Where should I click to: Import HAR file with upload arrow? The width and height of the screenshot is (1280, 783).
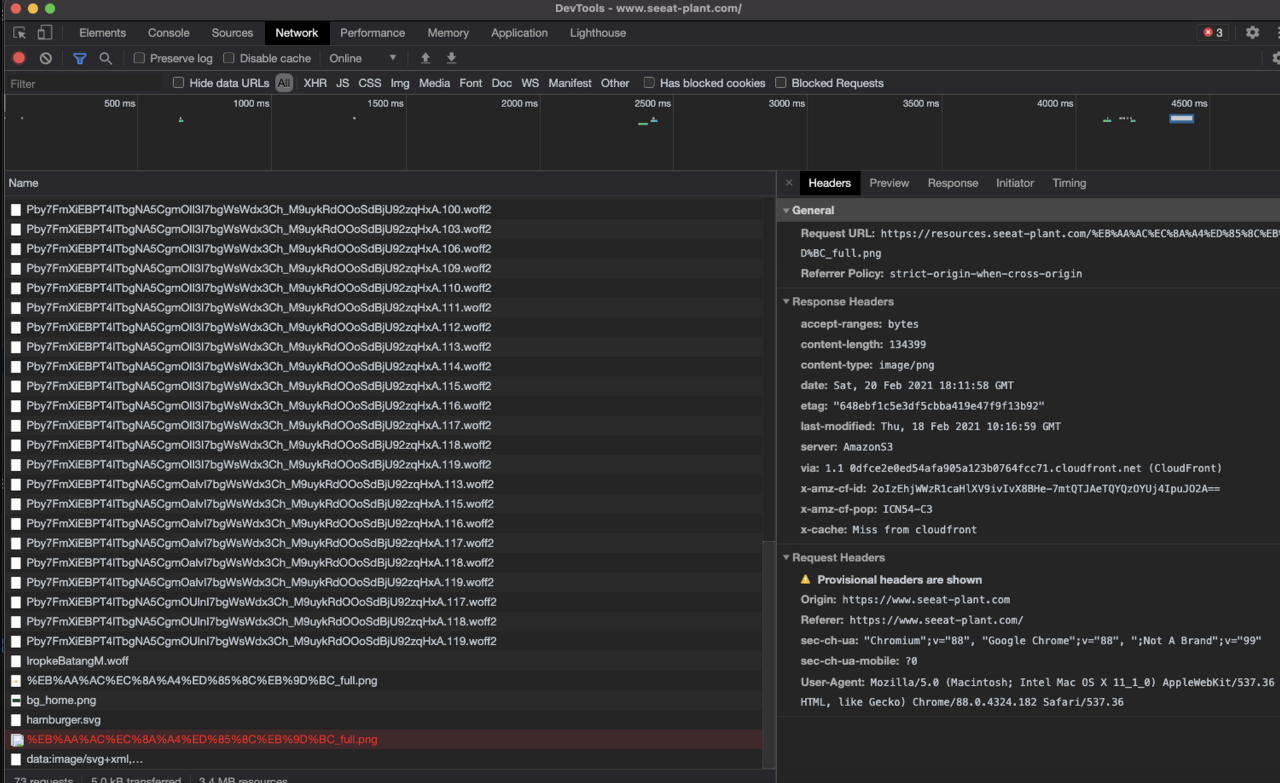pos(425,58)
